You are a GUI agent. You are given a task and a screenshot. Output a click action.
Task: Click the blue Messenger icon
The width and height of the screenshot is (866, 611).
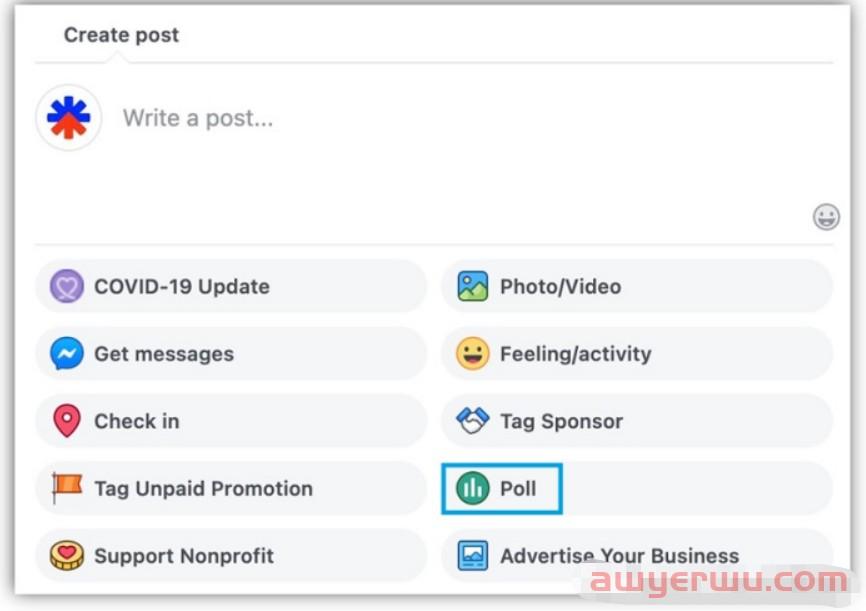[67, 354]
